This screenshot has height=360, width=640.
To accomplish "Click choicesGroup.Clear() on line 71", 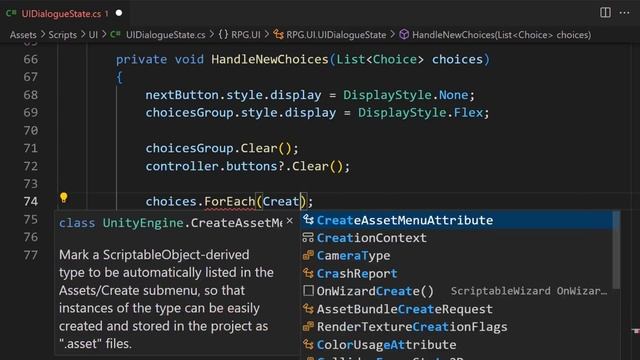I will tap(218, 149).
